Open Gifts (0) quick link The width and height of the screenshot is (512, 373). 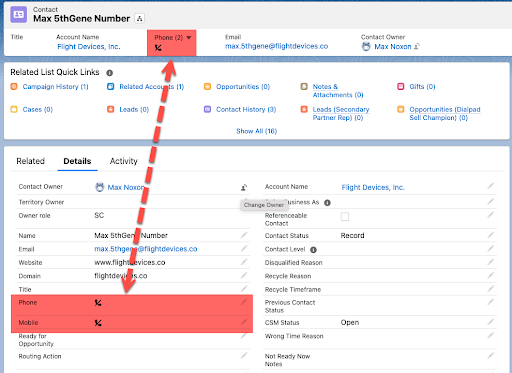(x=422, y=87)
